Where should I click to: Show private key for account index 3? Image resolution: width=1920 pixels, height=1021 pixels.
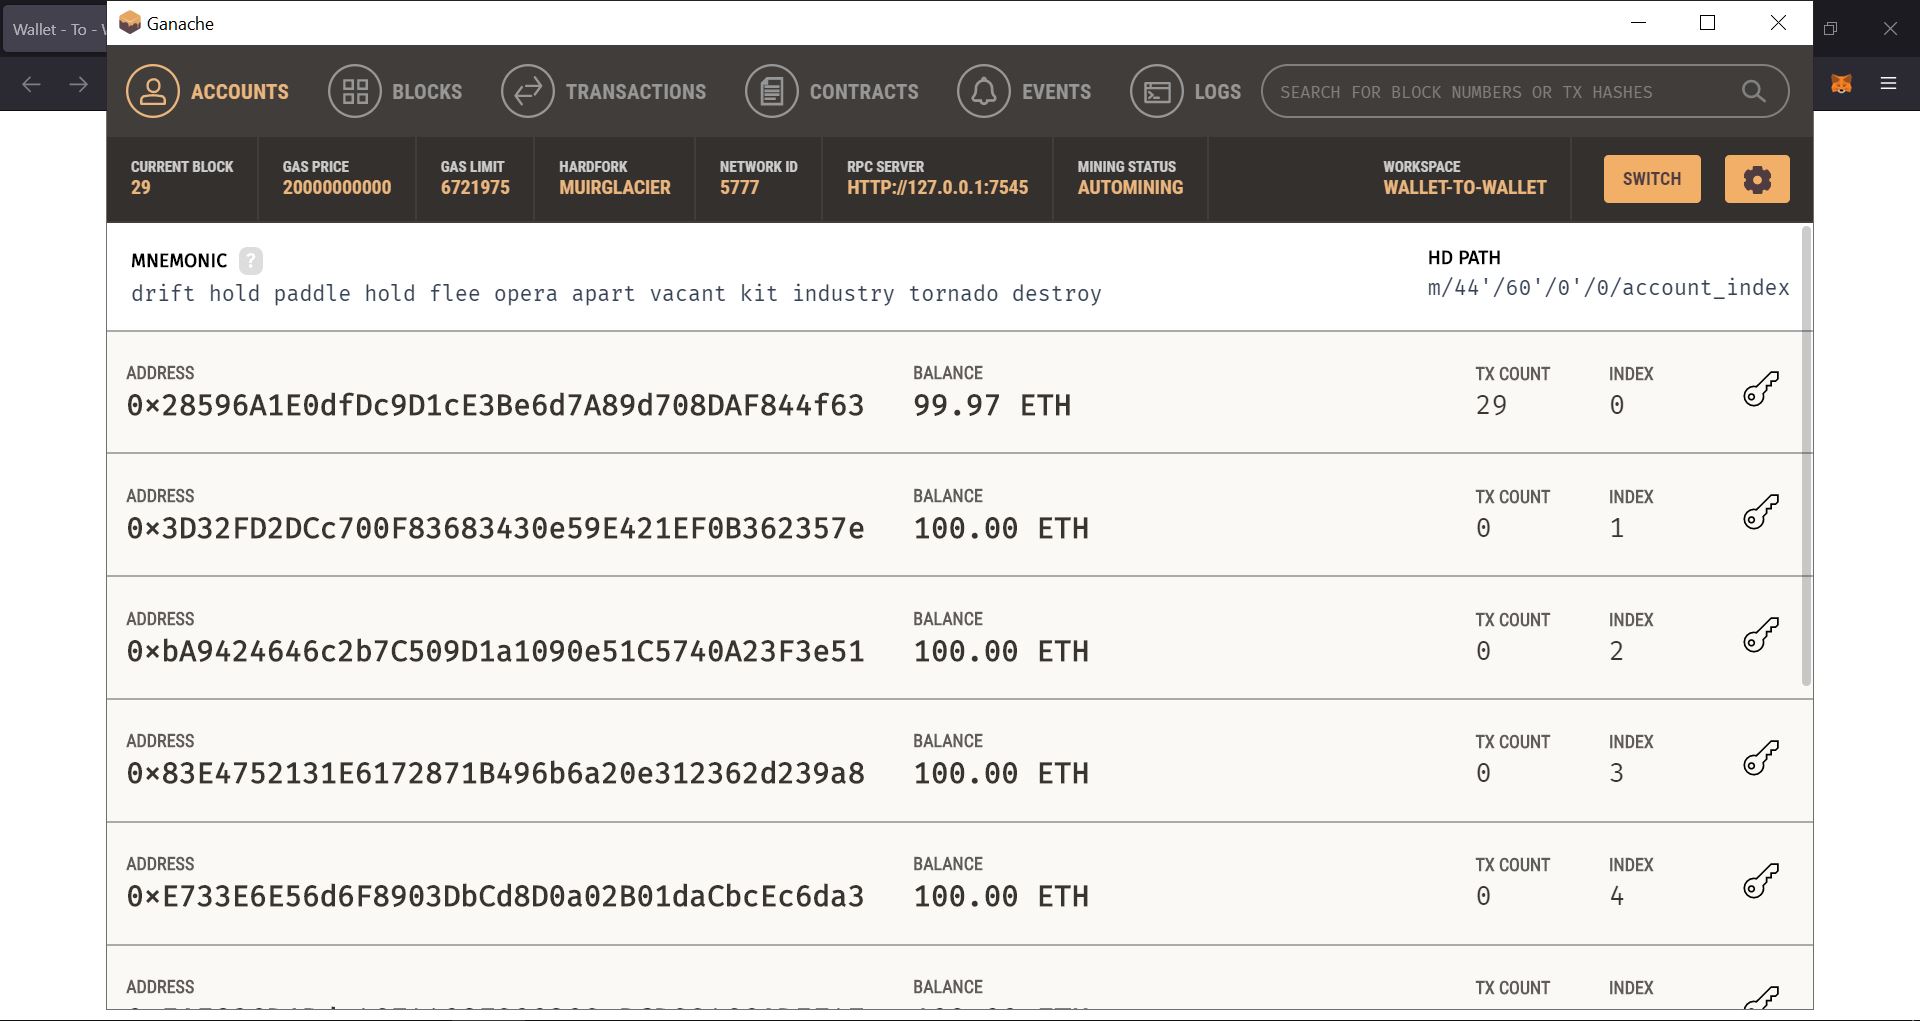tap(1761, 758)
